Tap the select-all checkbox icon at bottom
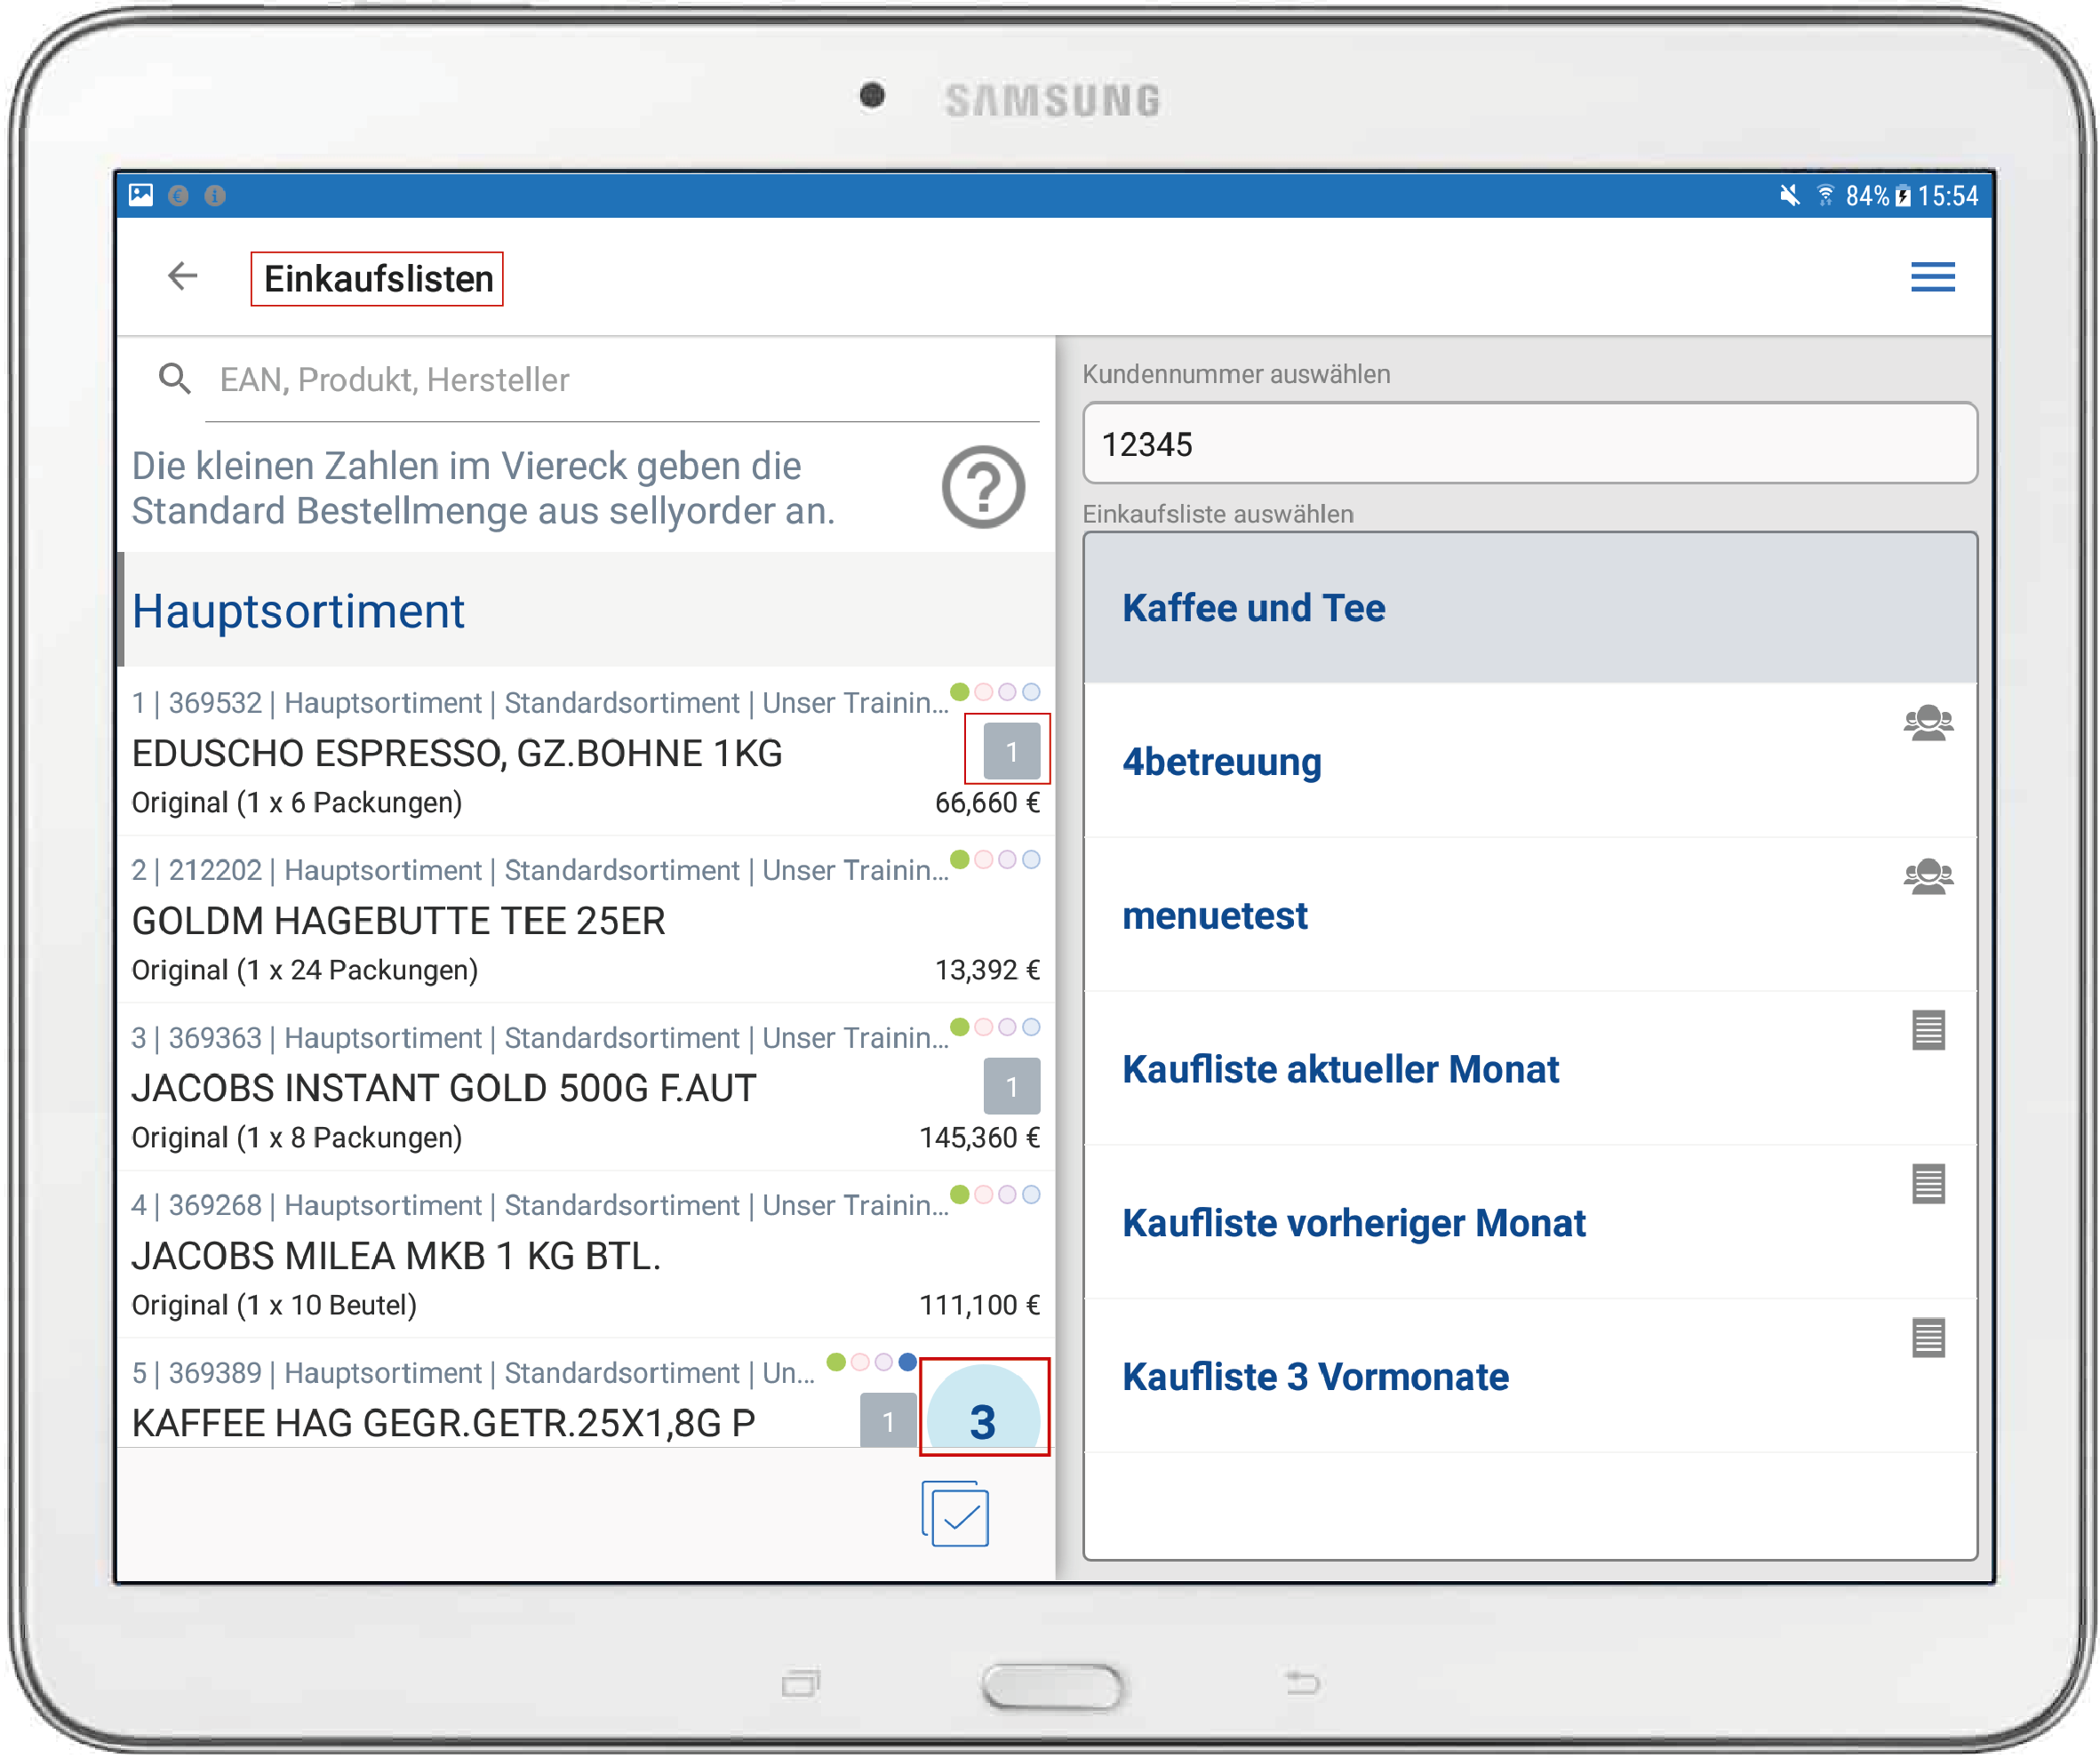Image resolution: width=2100 pixels, height=1758 pixels. click(x=957, y=1516)
